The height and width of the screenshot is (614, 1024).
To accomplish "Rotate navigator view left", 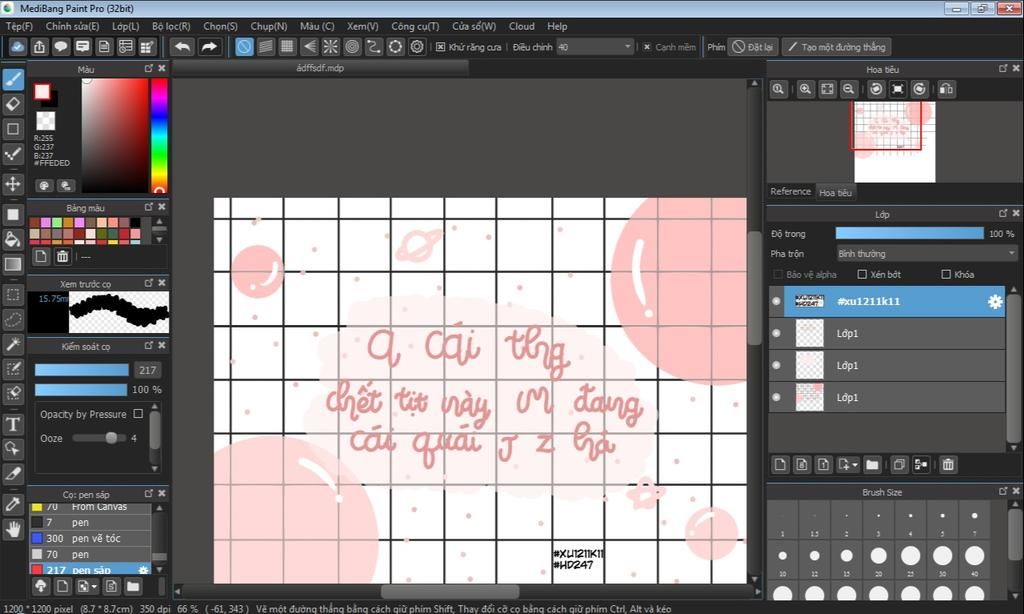I will click(x=876, y=89).
